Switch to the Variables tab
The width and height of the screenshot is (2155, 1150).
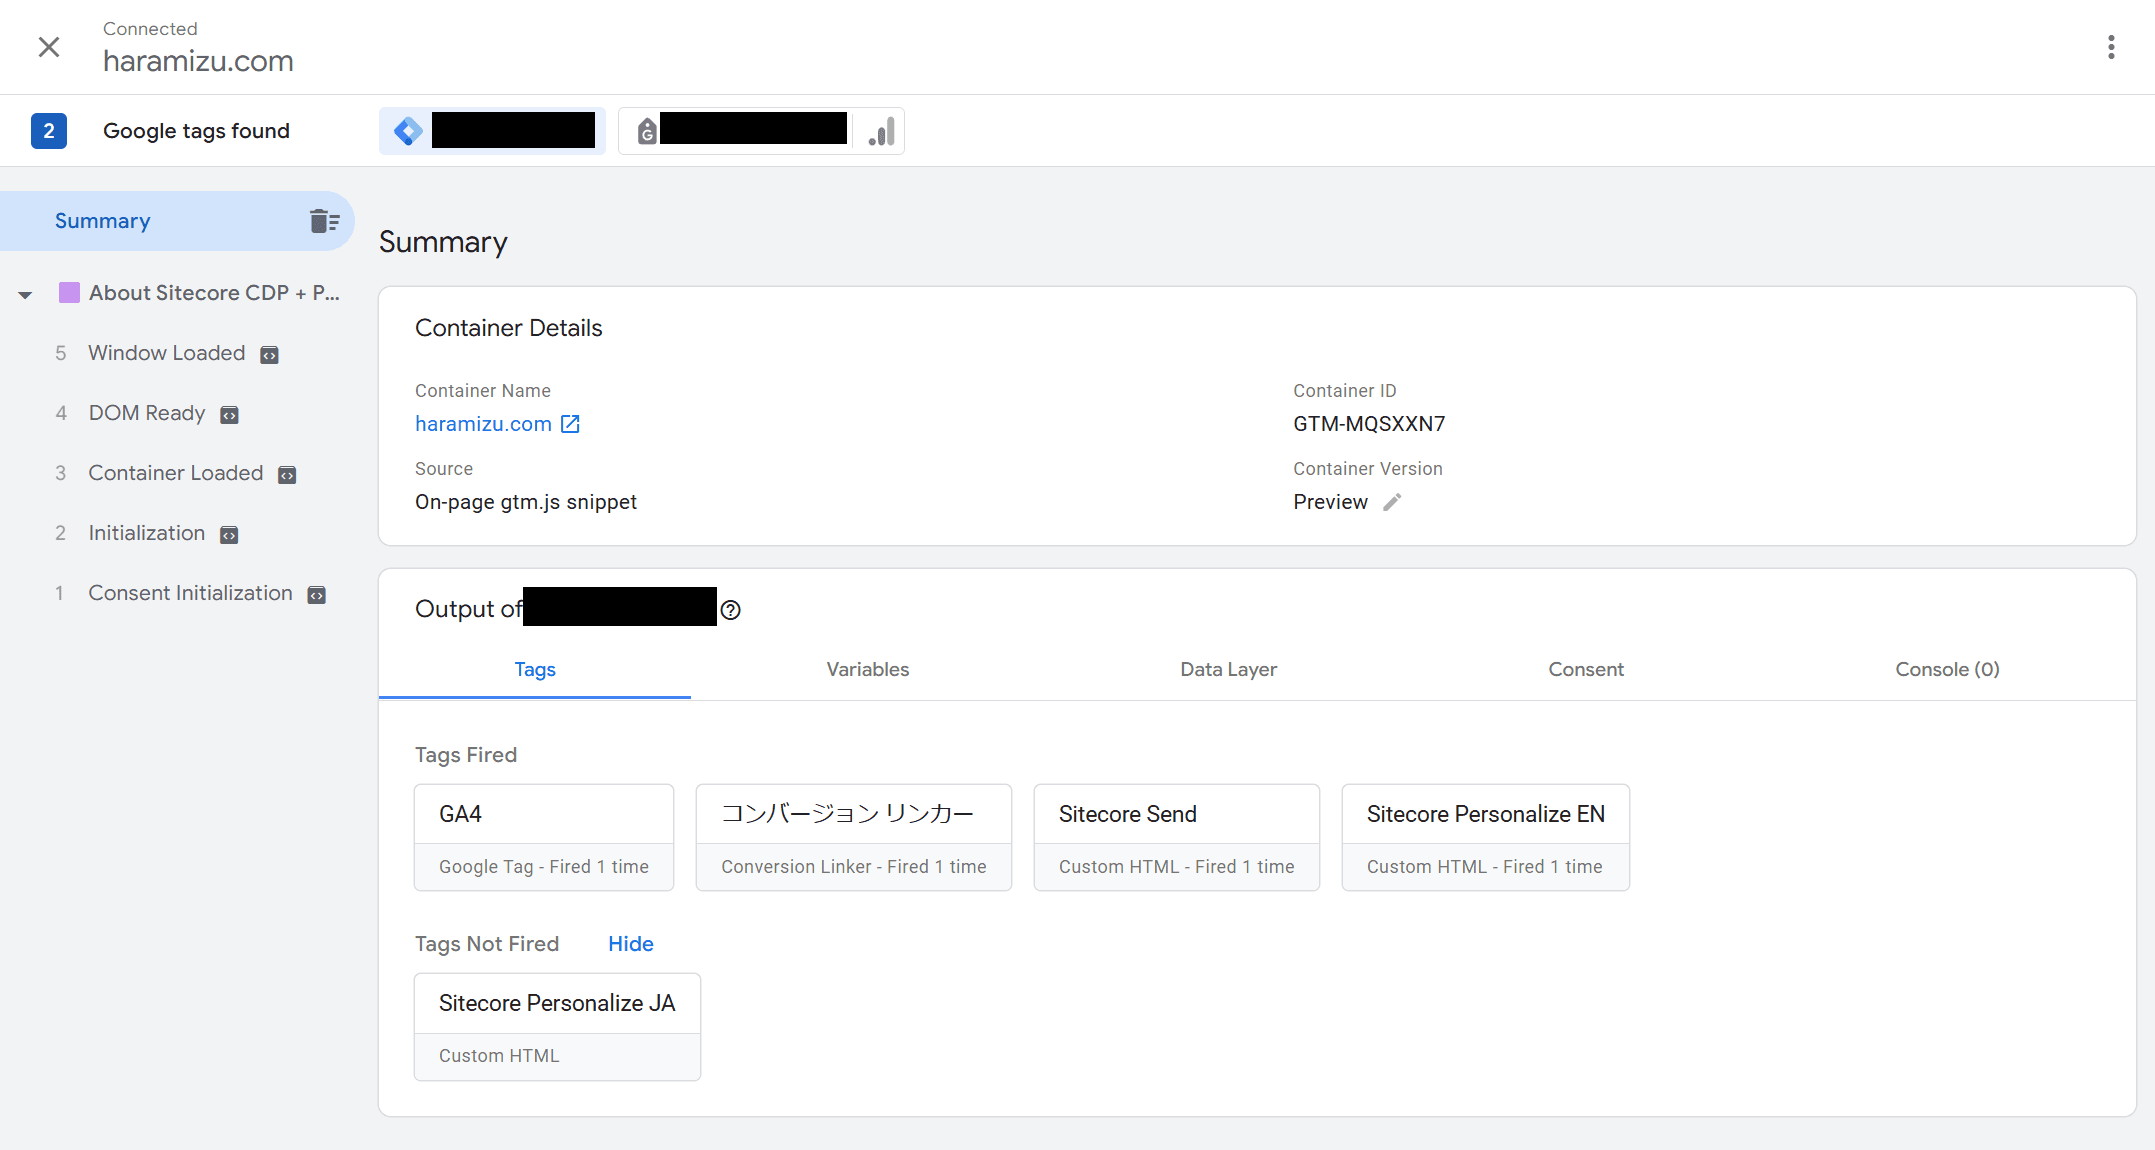867,670
